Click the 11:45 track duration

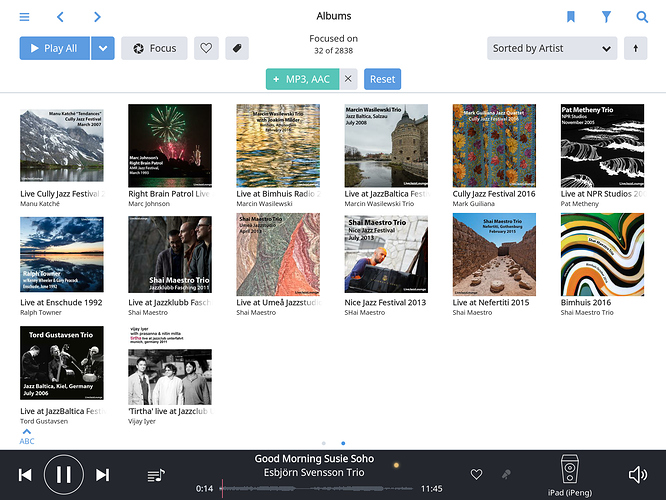coord(432,489)
